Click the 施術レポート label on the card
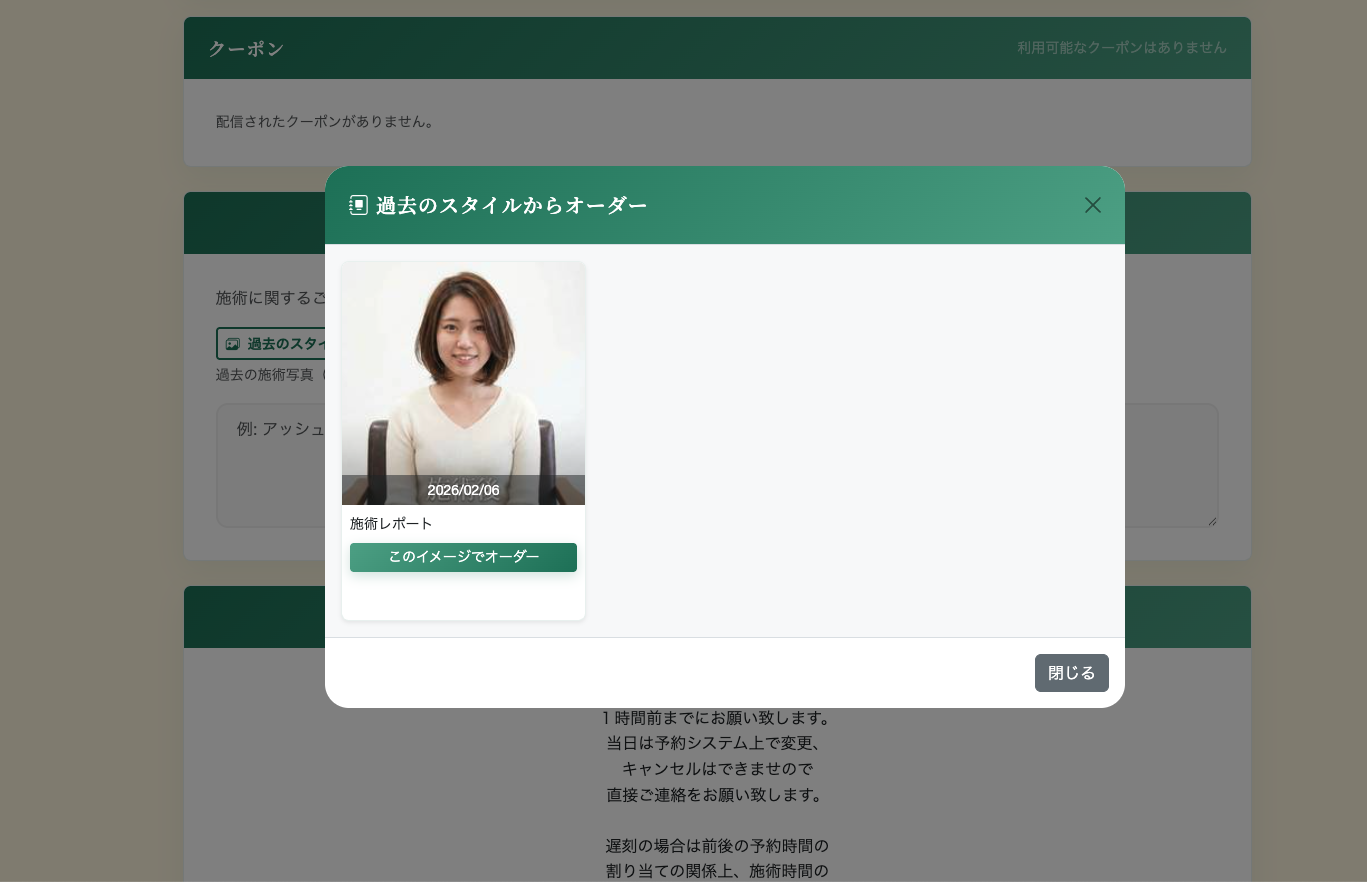Screen dimensions: 1367x882 (391, 524)
